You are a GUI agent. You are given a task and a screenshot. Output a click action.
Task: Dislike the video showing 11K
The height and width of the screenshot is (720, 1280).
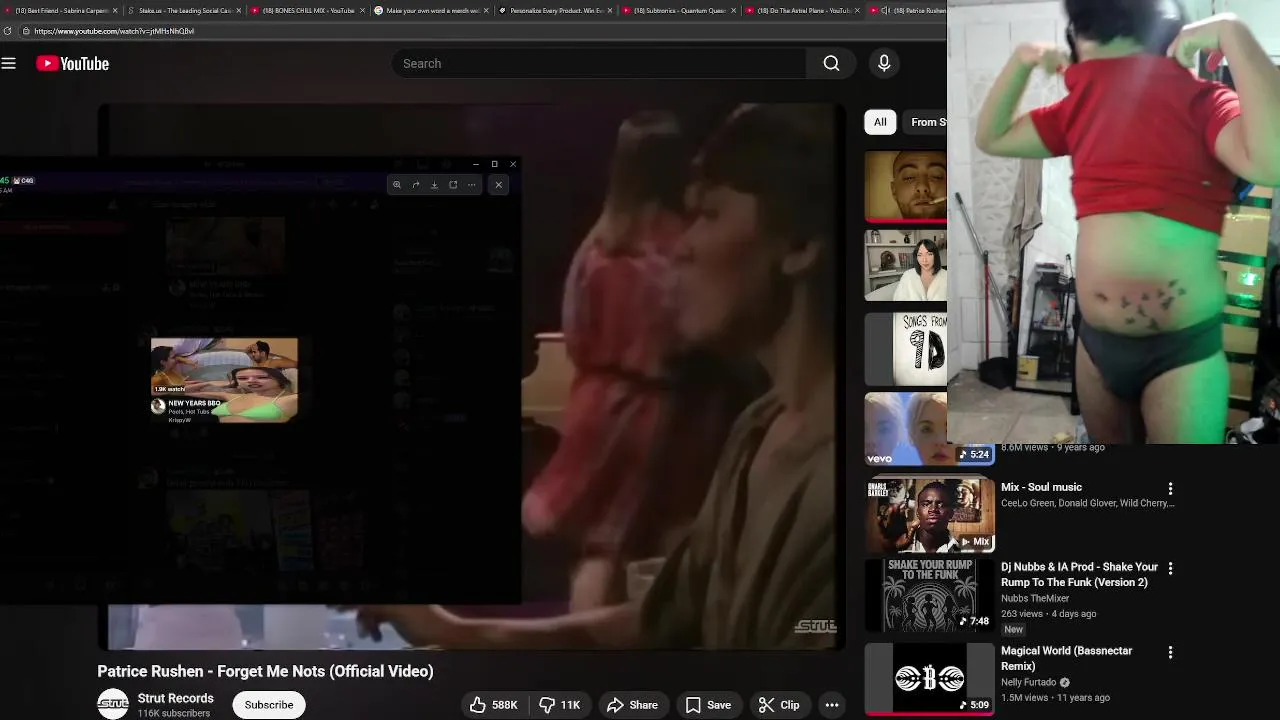(x=560, y=705)
